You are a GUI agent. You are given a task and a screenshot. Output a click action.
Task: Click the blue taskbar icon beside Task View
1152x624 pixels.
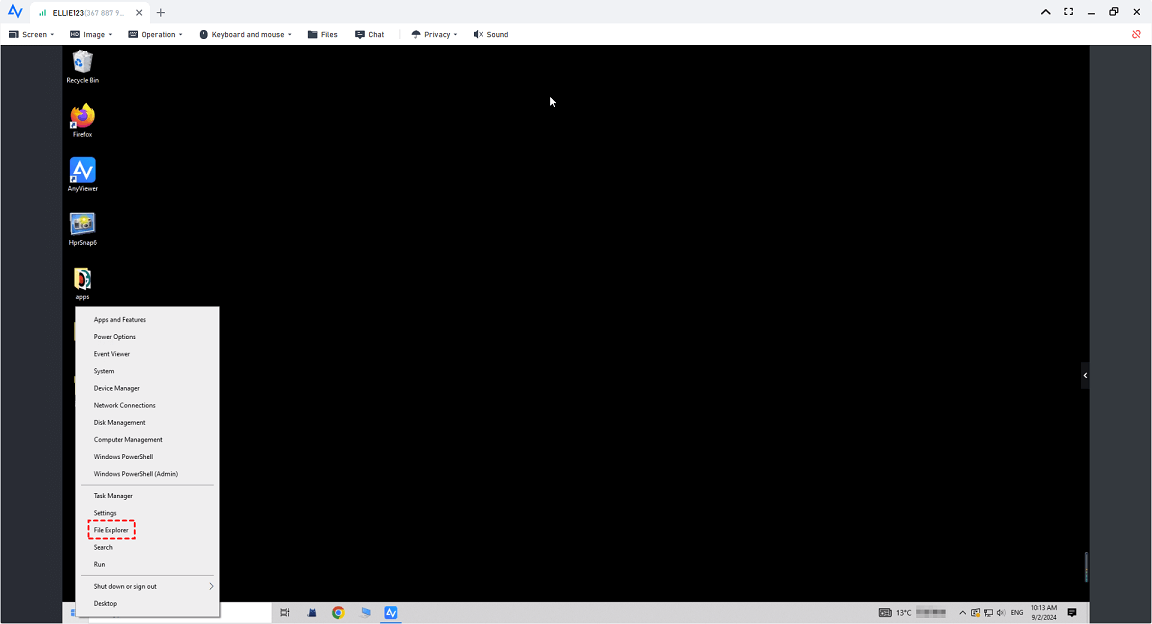coord(312,612)
